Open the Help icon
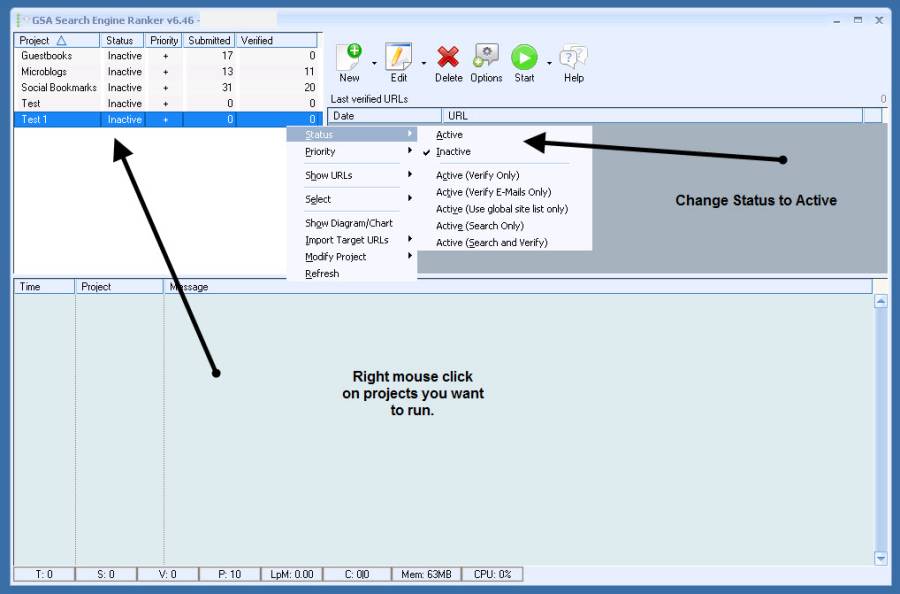Viewport: 900px width, 594px height. pos(573,58)
